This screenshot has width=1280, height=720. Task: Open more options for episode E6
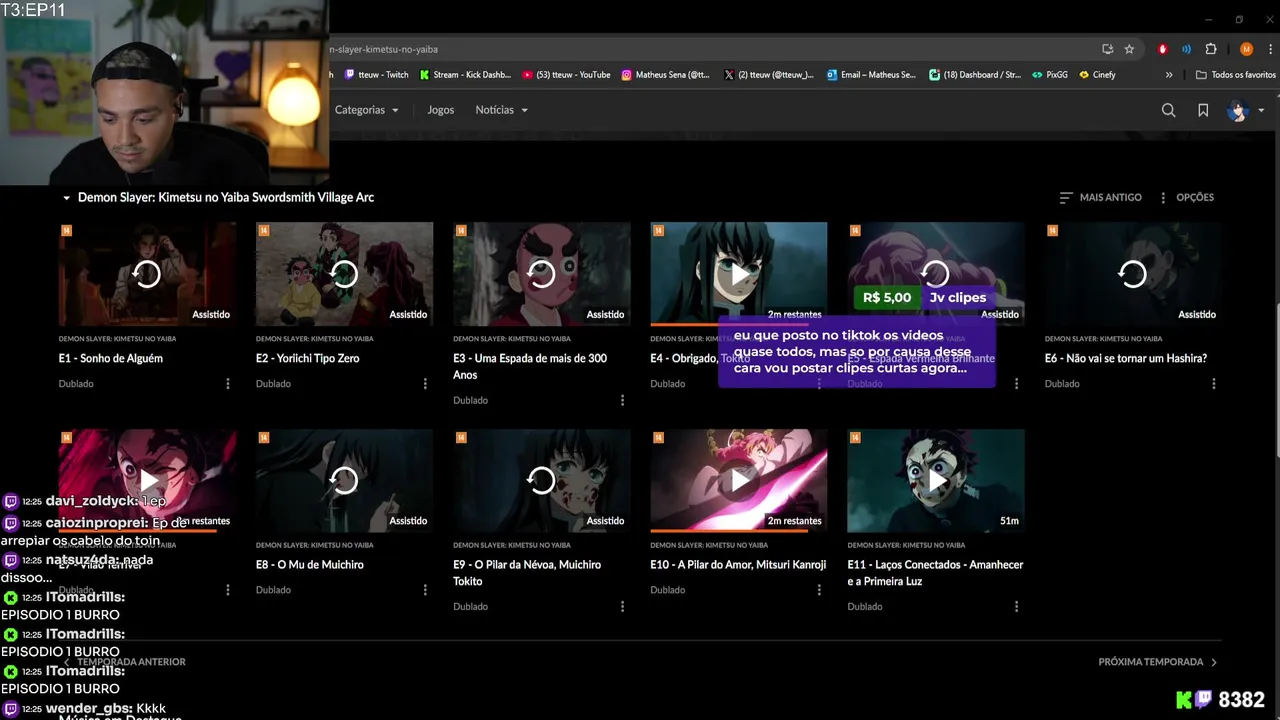click(x=1213, y=384)
